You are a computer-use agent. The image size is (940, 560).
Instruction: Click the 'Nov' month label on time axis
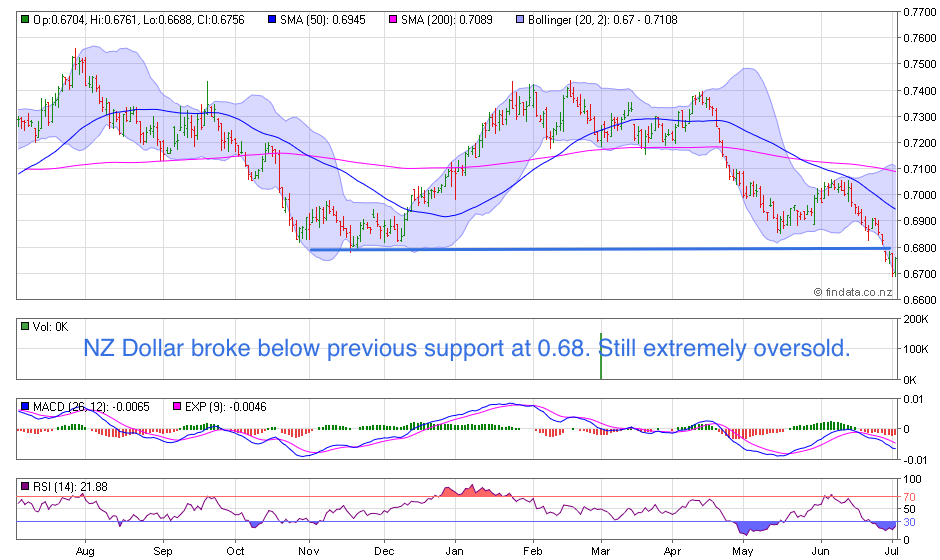point(309,551)
